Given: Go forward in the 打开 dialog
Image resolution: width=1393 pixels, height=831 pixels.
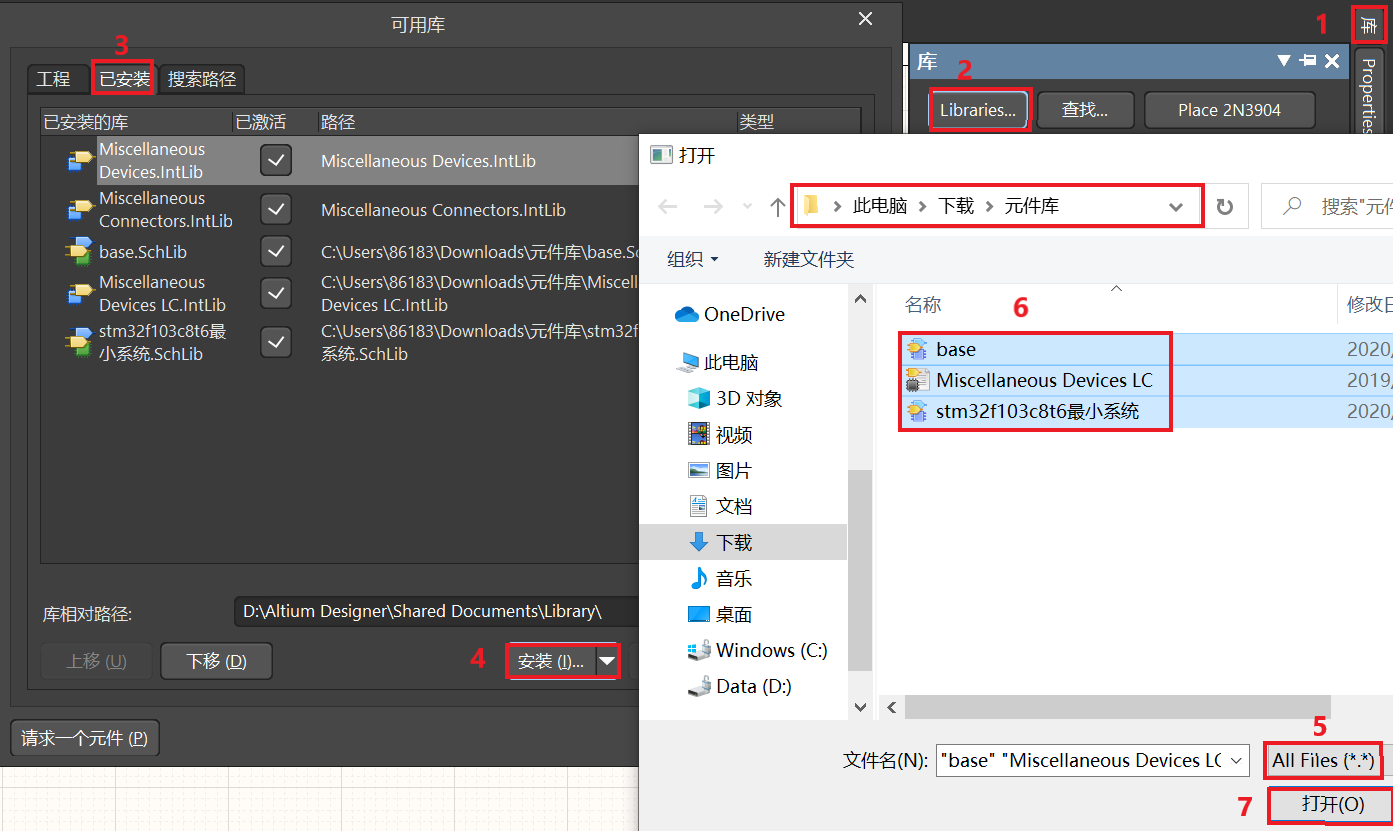Looking at the screenshot, I should pos(713,207).
